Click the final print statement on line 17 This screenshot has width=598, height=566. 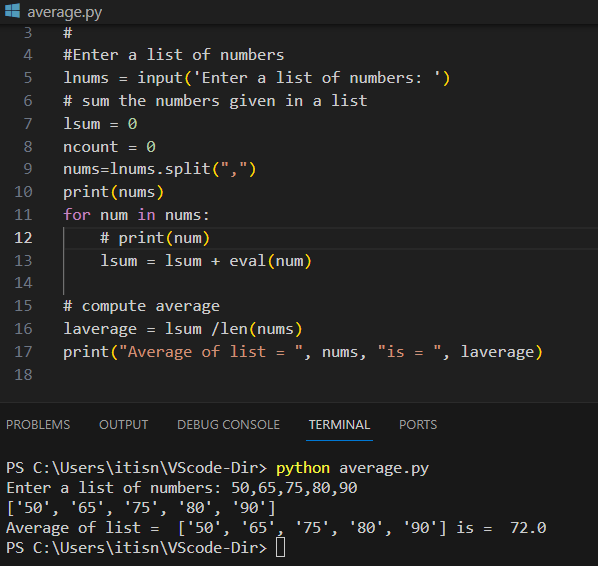(x=303, y=352)
